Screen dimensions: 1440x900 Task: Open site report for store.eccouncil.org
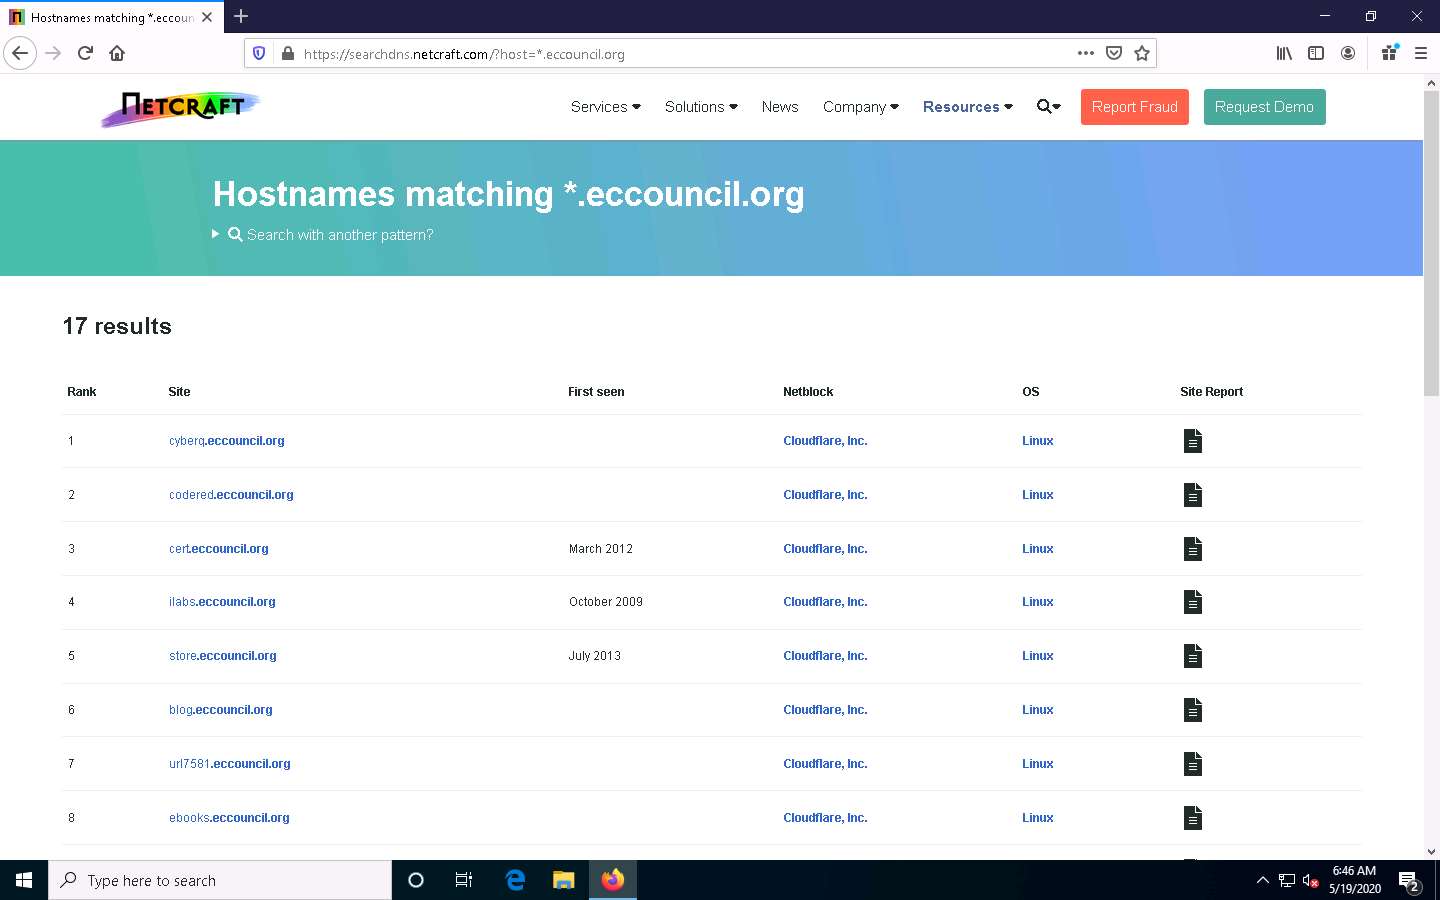click(x=1192, y=656)
